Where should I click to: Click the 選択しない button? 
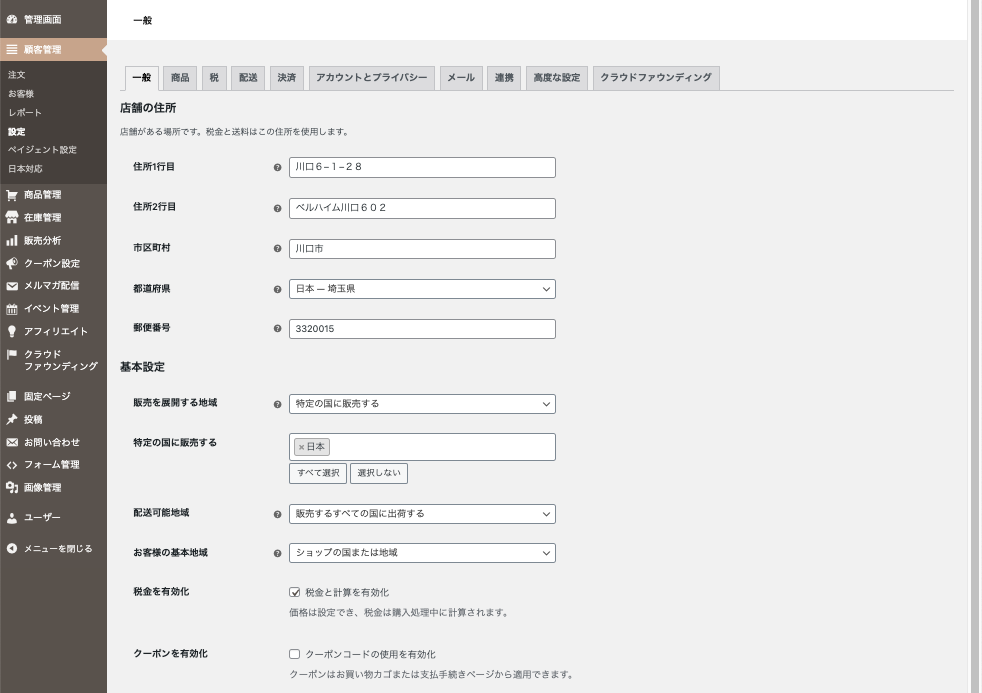(379, 473)
